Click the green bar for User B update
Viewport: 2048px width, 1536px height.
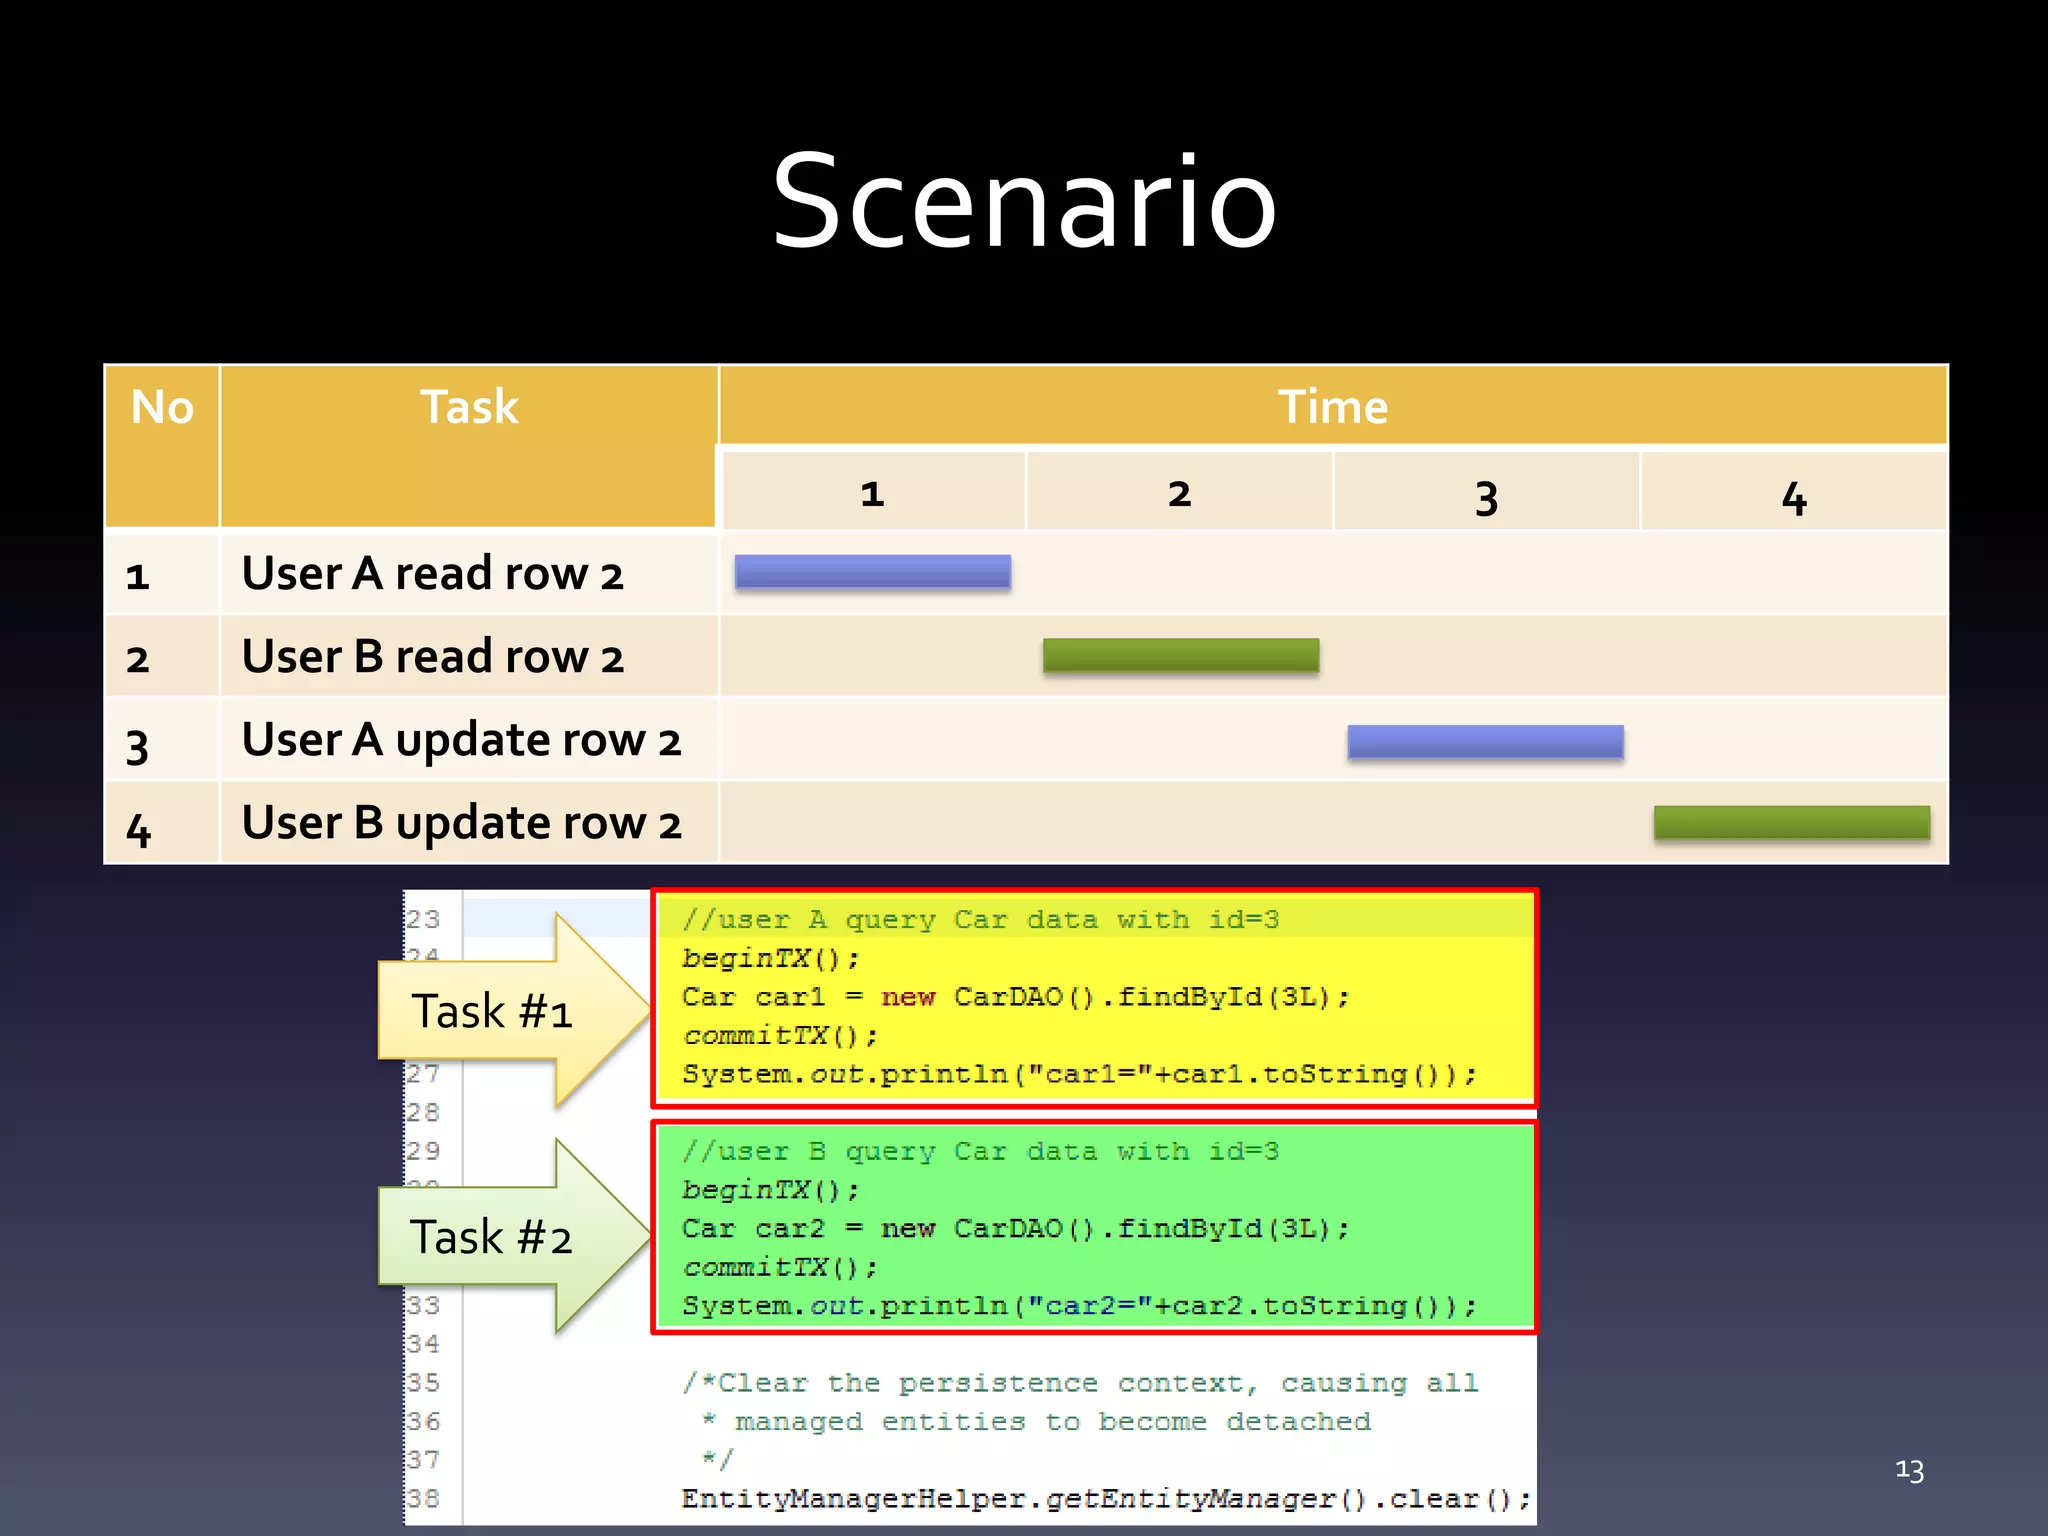pyautogui.click(x=1792, y=822)
